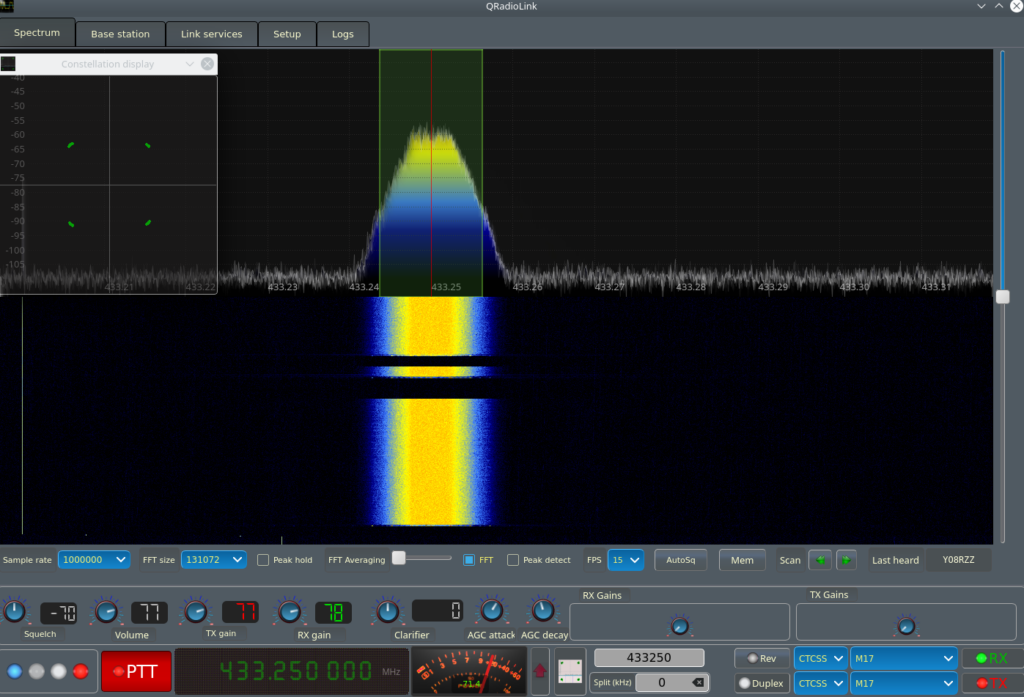The width and height of the screenshot is (1024, 697).
Task: Switch to the Base station tab
Action: [x=120, y=33]
